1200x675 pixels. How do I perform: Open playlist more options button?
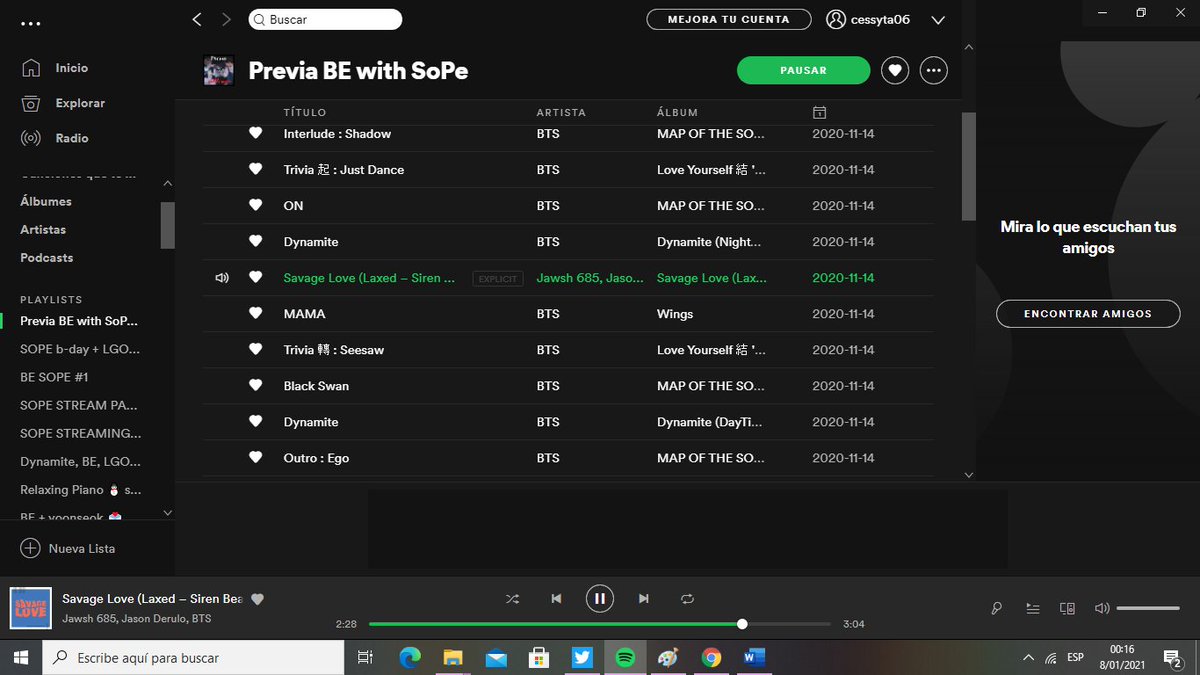934,70
